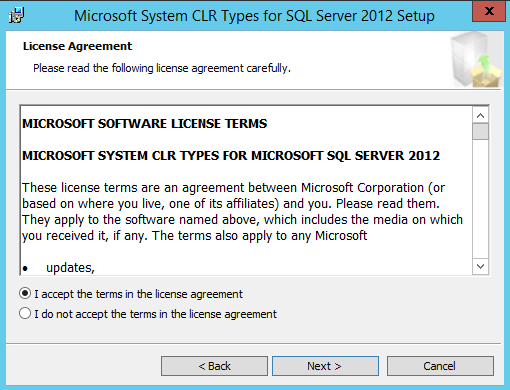Click the text 'you received it, if any'
This screenshot has width=510, height=390.
[85, 236]
